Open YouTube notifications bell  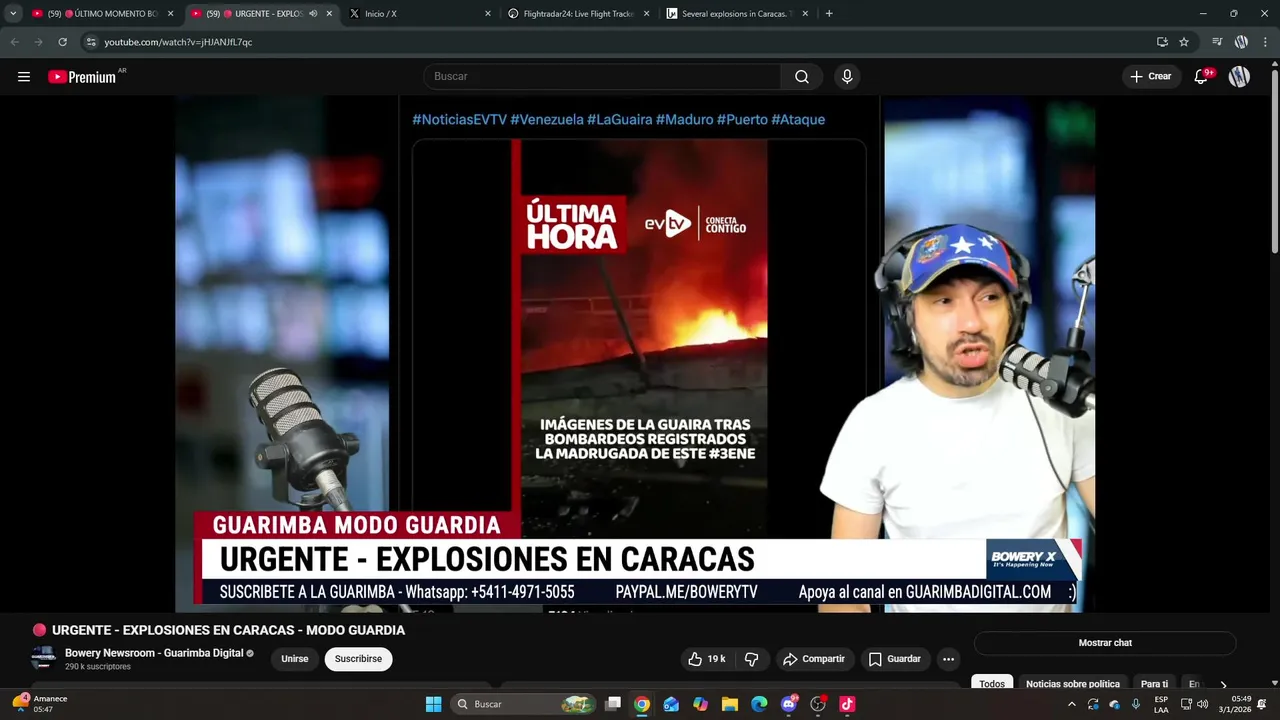point(1202,77)
